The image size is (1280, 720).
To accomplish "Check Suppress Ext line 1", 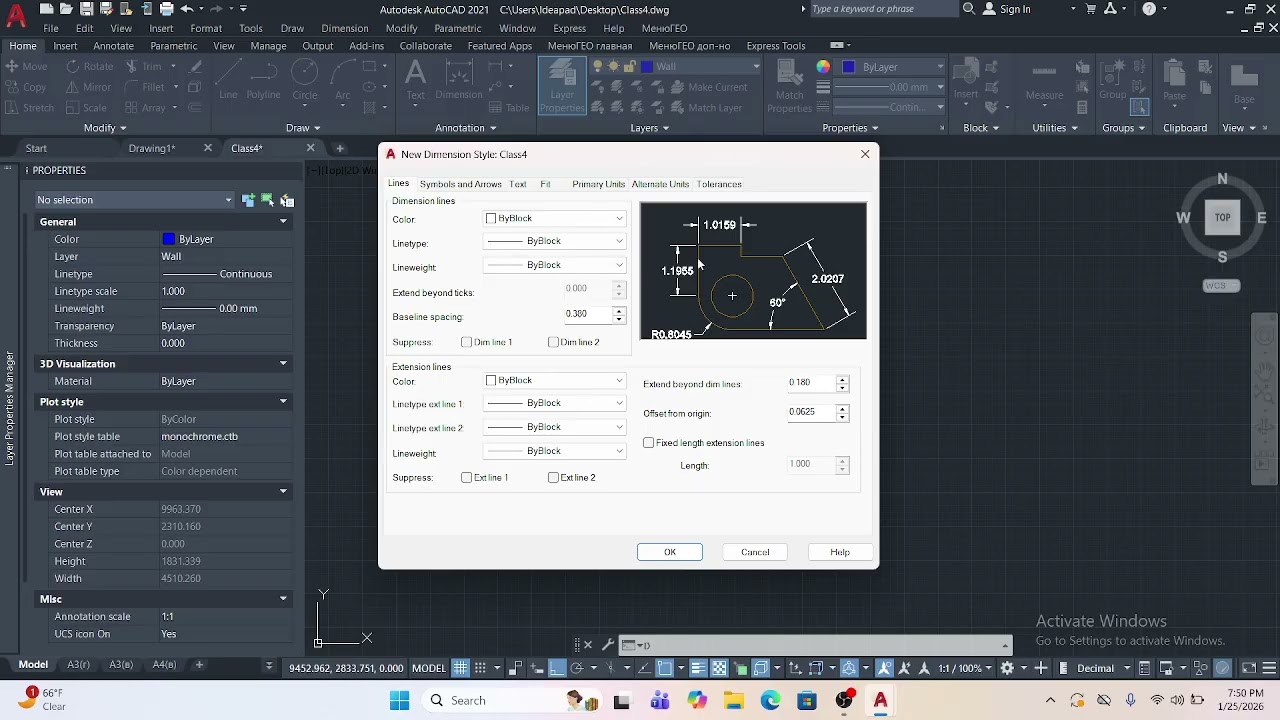I will point(467,478).
